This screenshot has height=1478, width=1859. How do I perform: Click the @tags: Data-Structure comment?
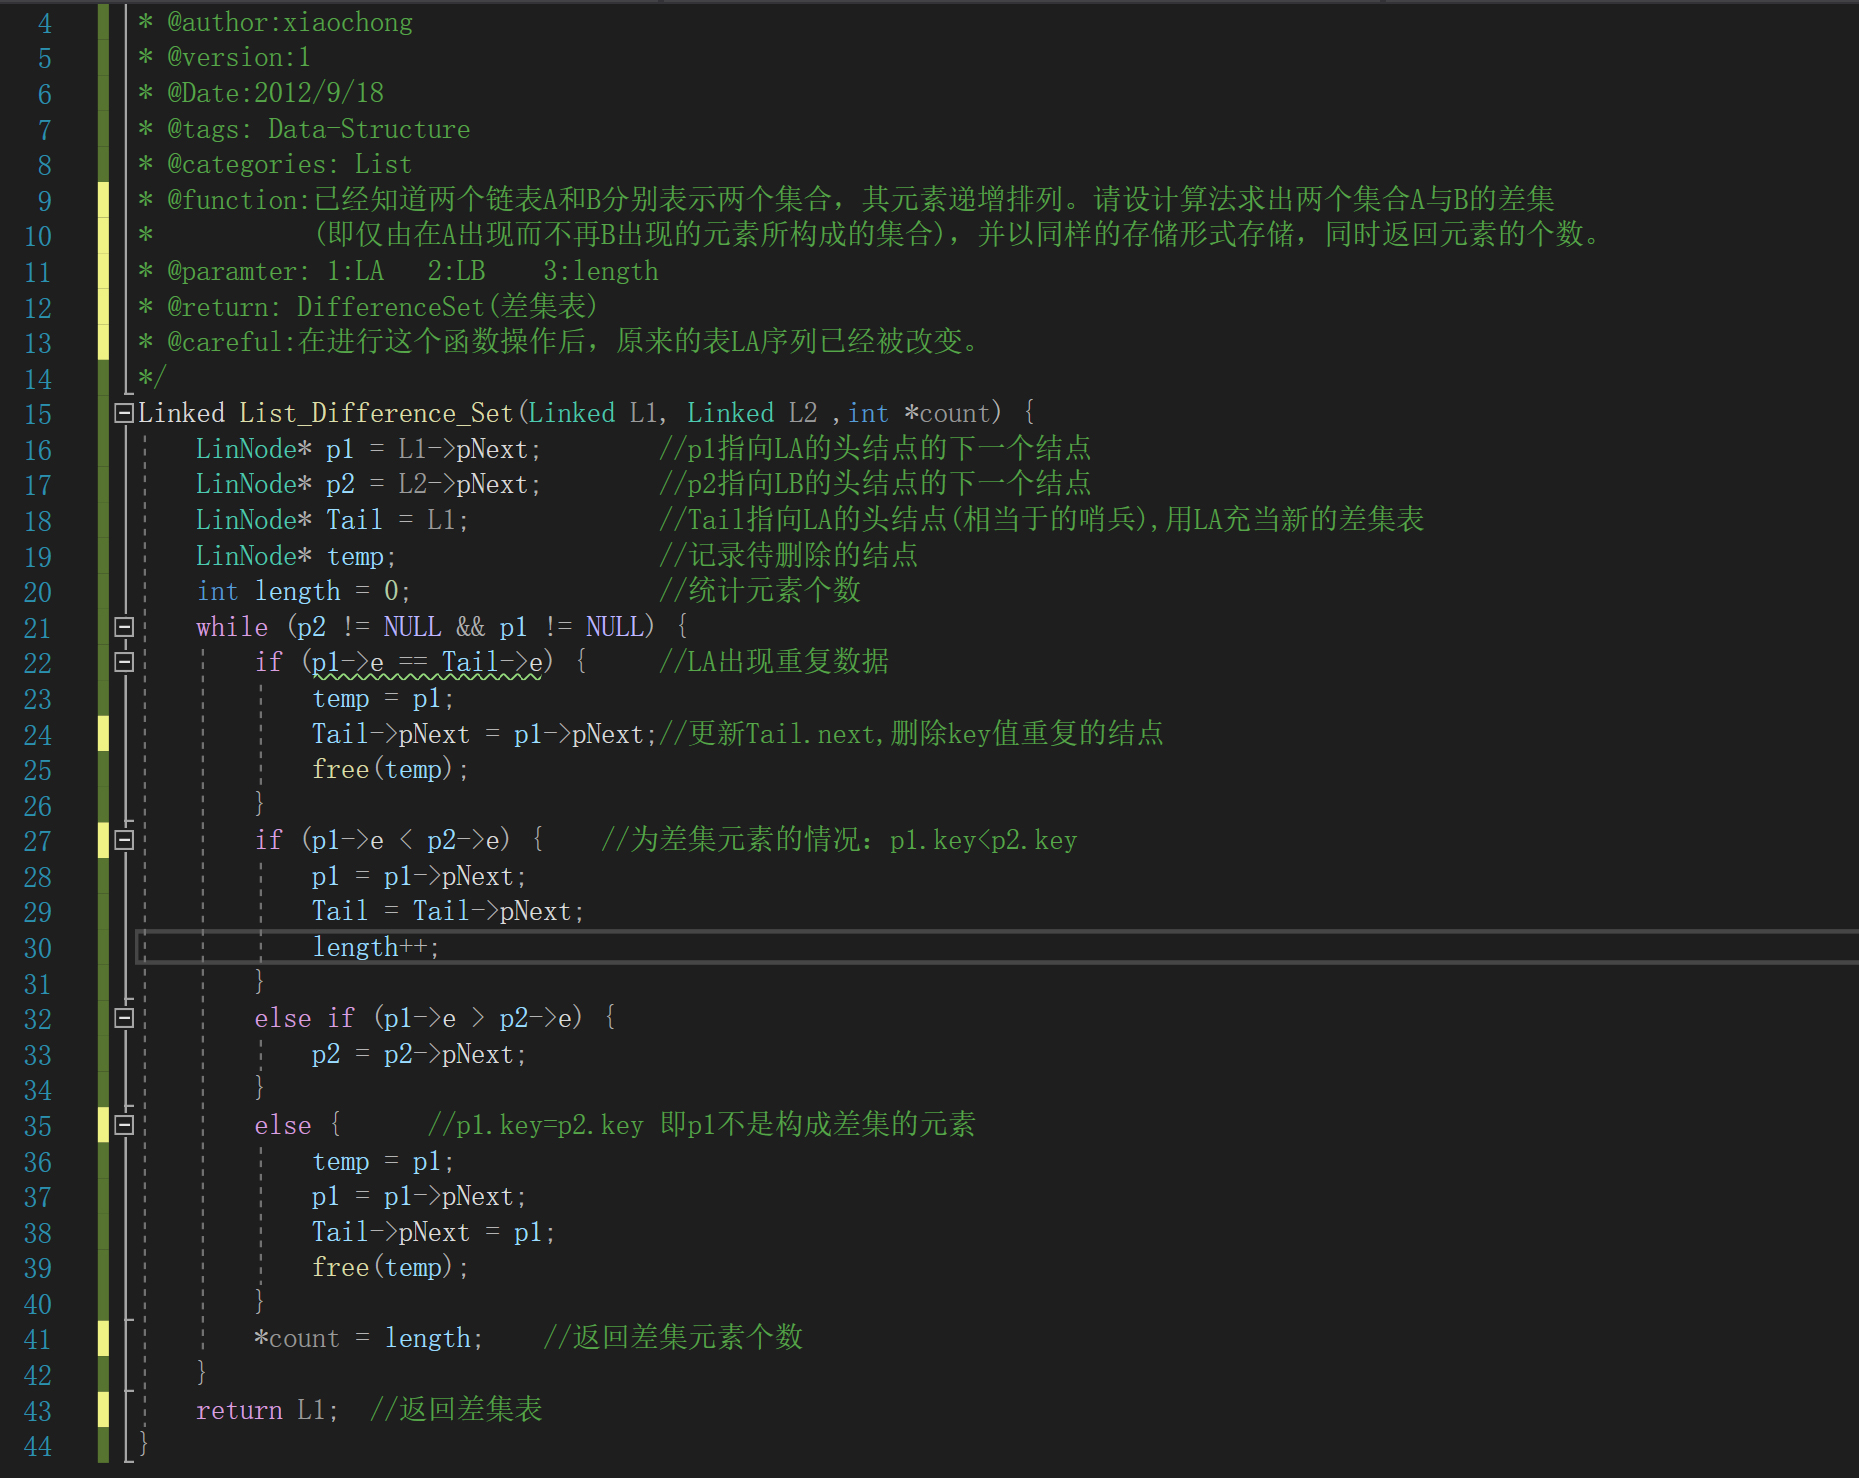click(x=319, y=129)
